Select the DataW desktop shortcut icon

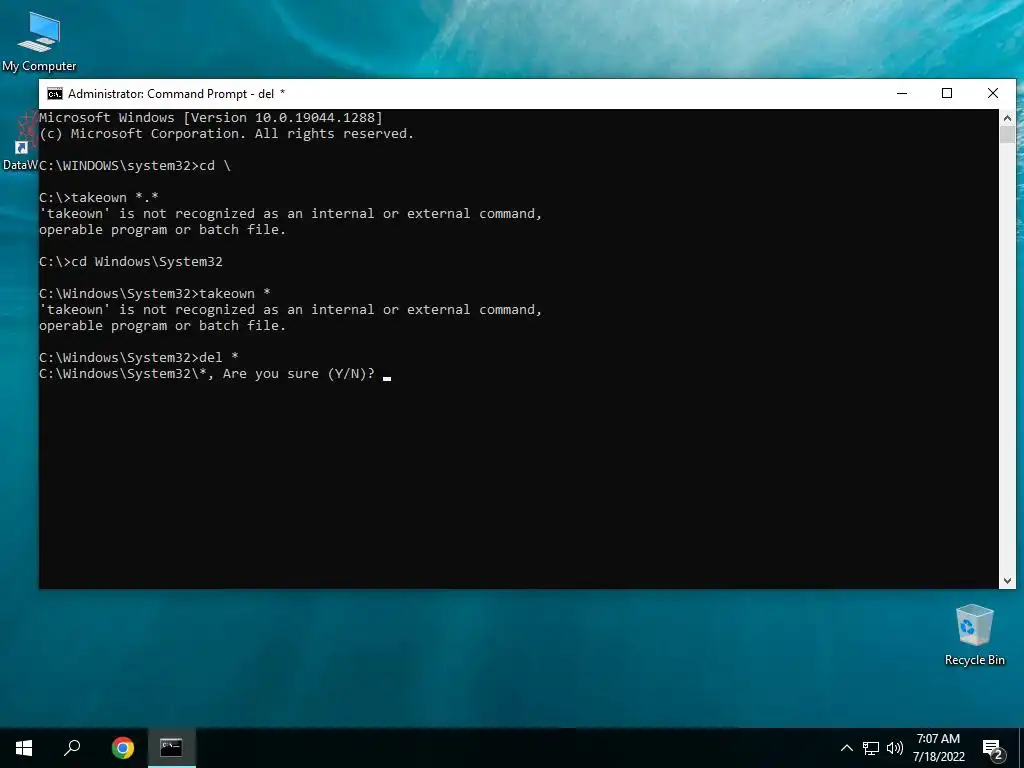(20, 141)
